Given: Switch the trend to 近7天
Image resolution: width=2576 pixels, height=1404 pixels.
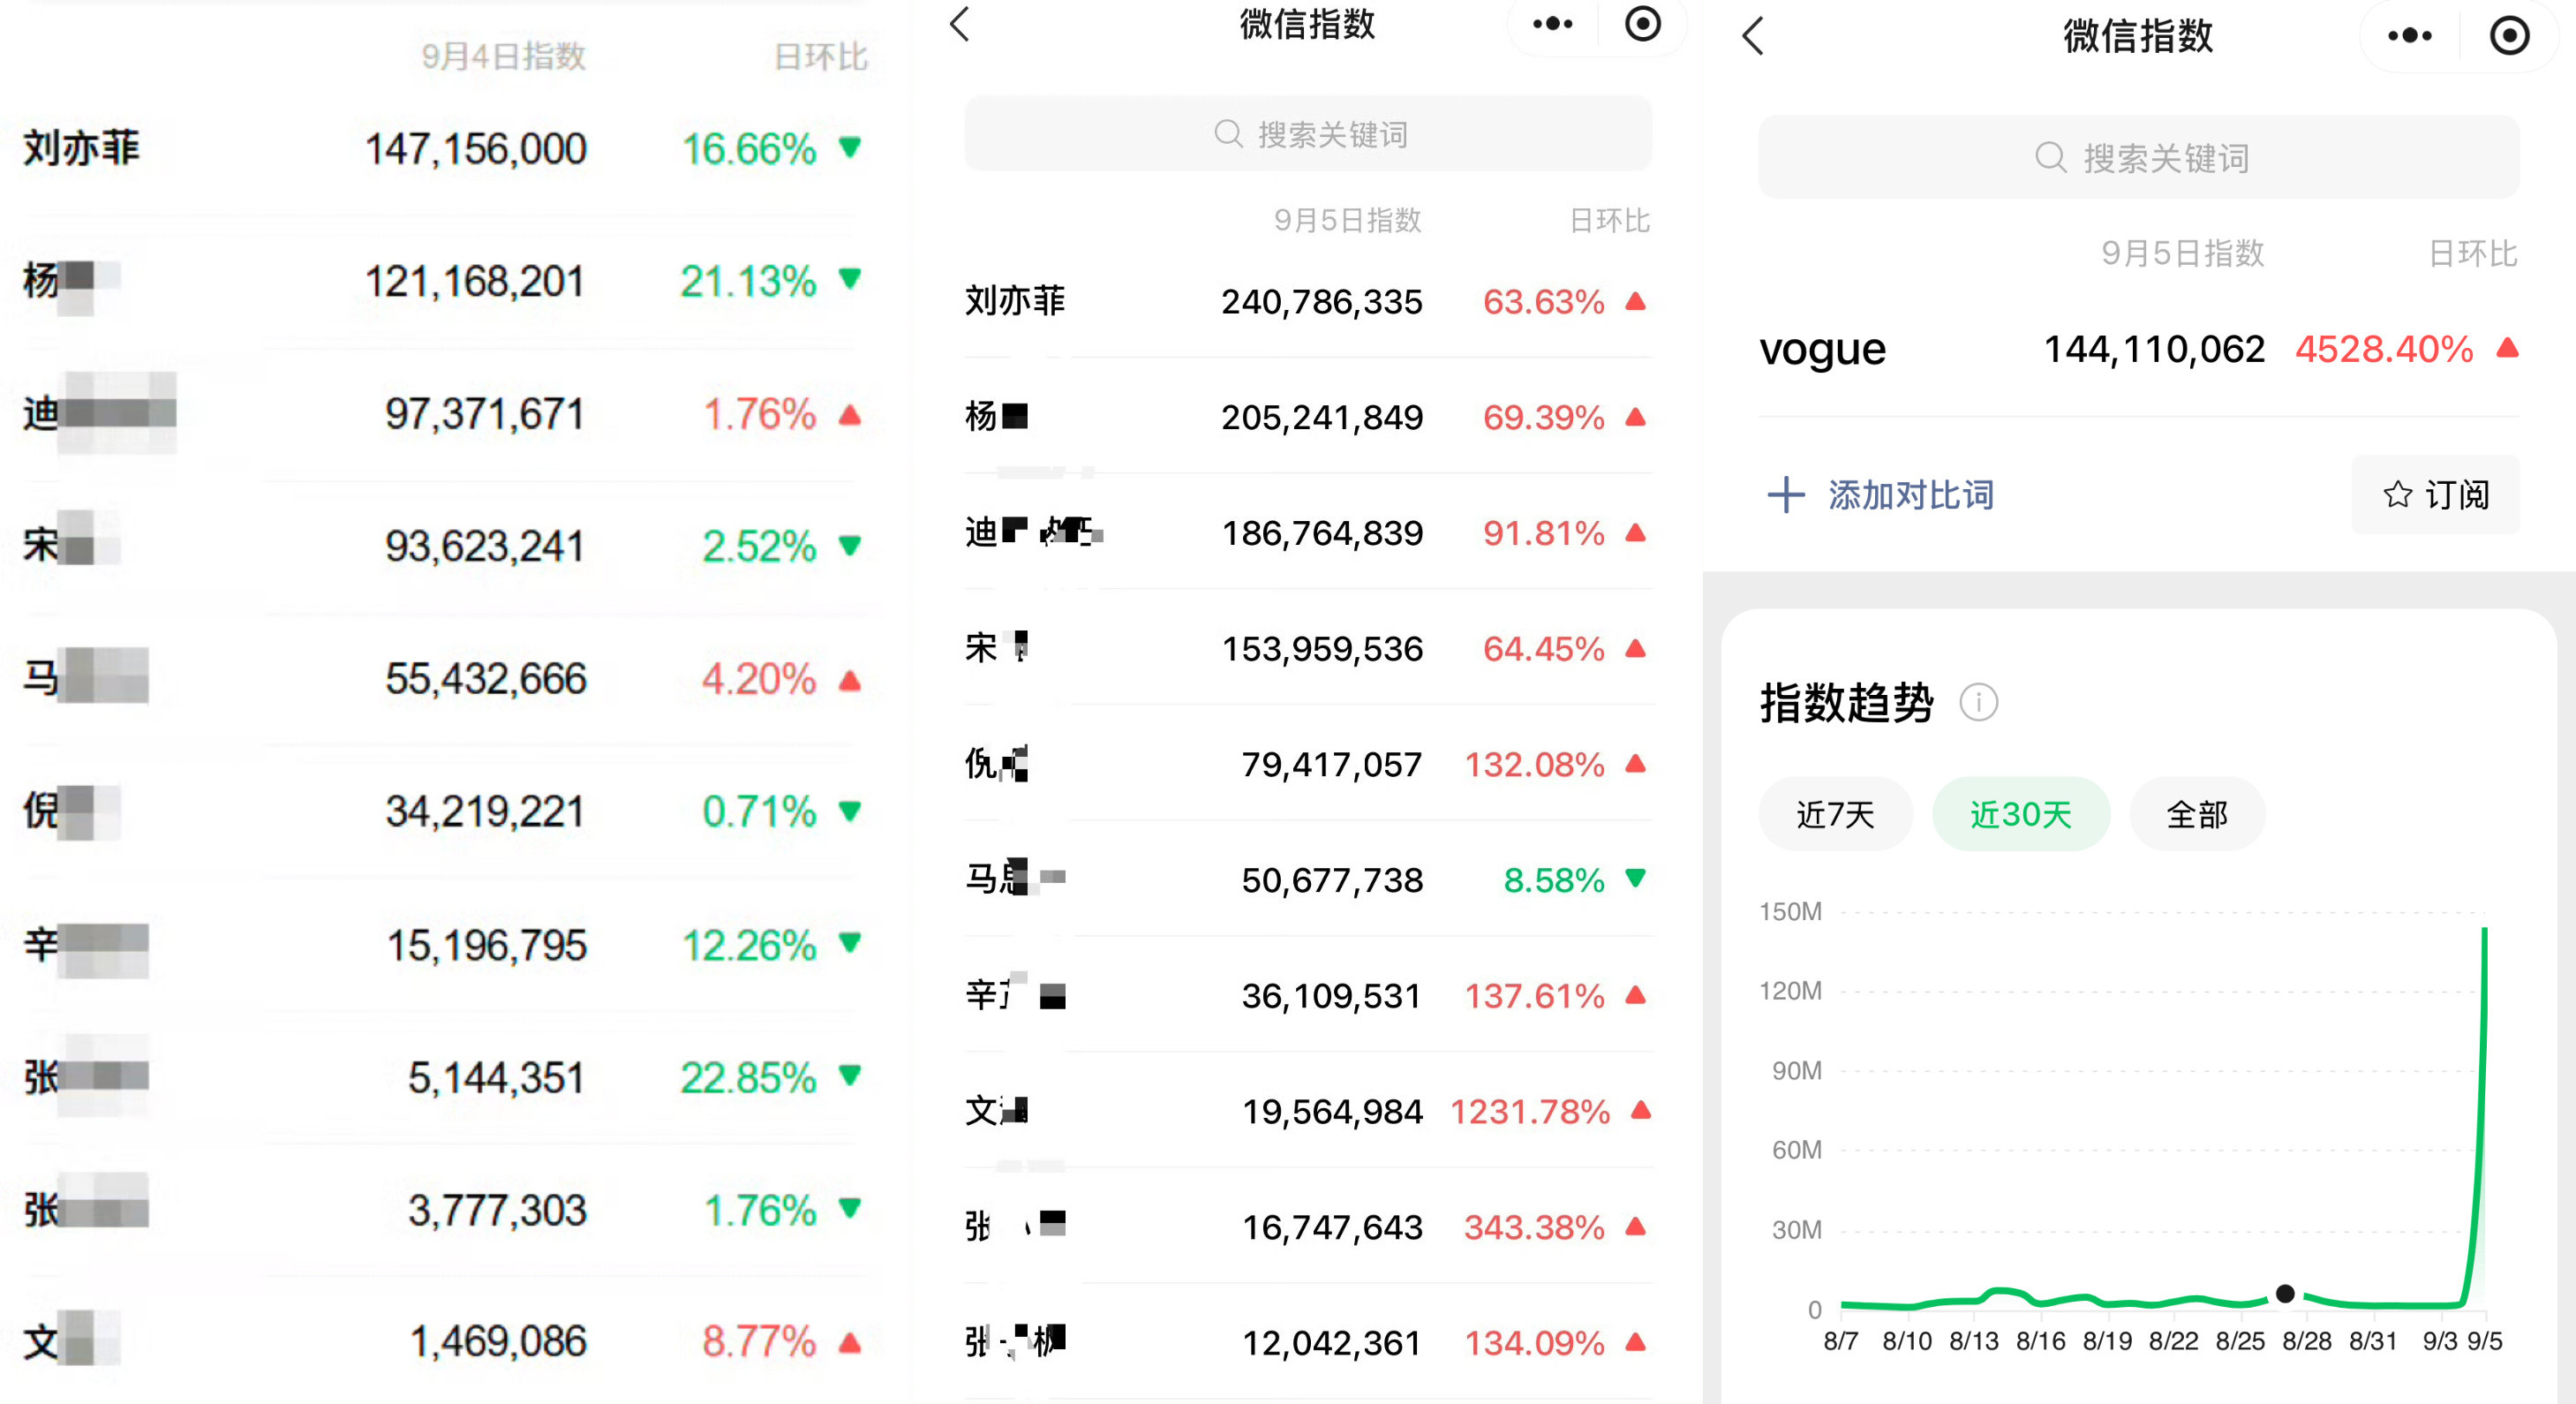Looking at the screenshot, I should (x=1835, y=814).
